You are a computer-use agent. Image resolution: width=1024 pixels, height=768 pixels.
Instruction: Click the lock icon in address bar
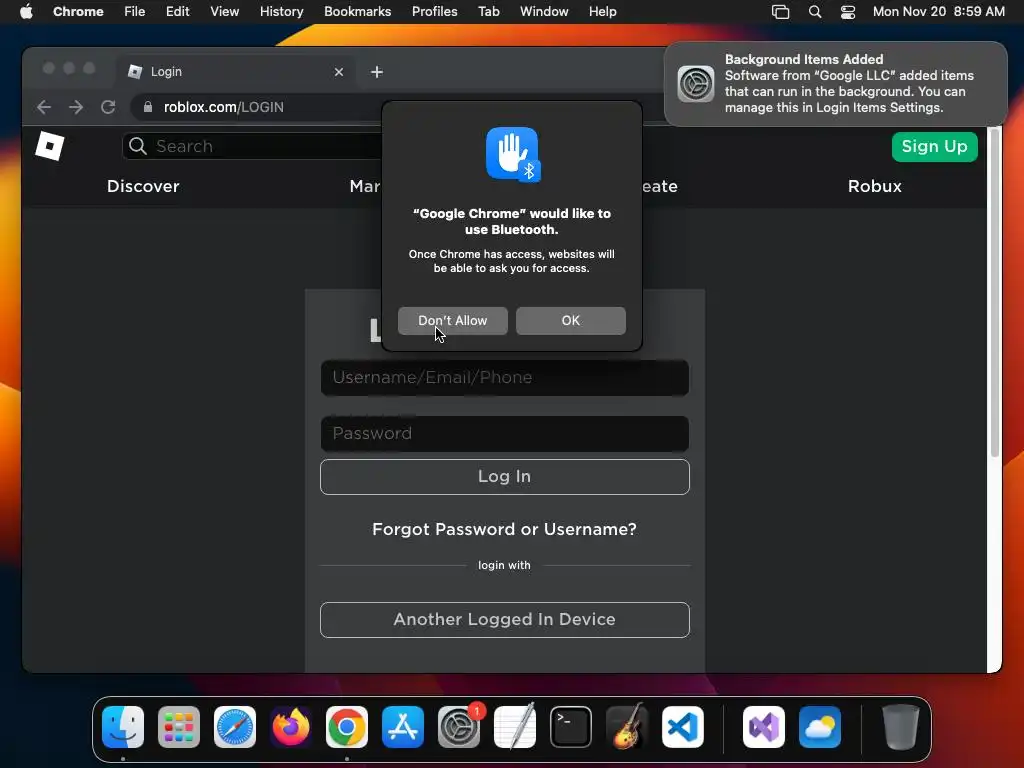point(148,107)
